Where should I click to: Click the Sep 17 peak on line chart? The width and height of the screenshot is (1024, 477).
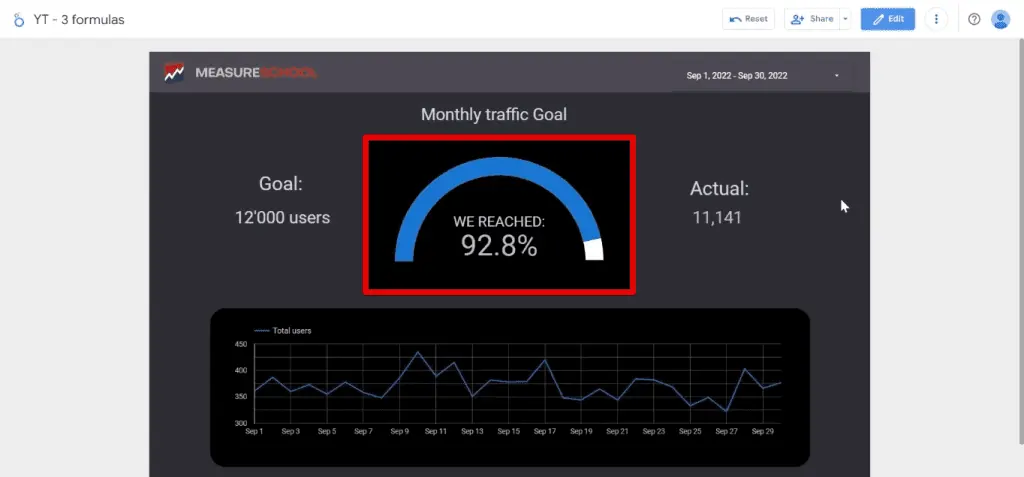[x=545, y=360]
